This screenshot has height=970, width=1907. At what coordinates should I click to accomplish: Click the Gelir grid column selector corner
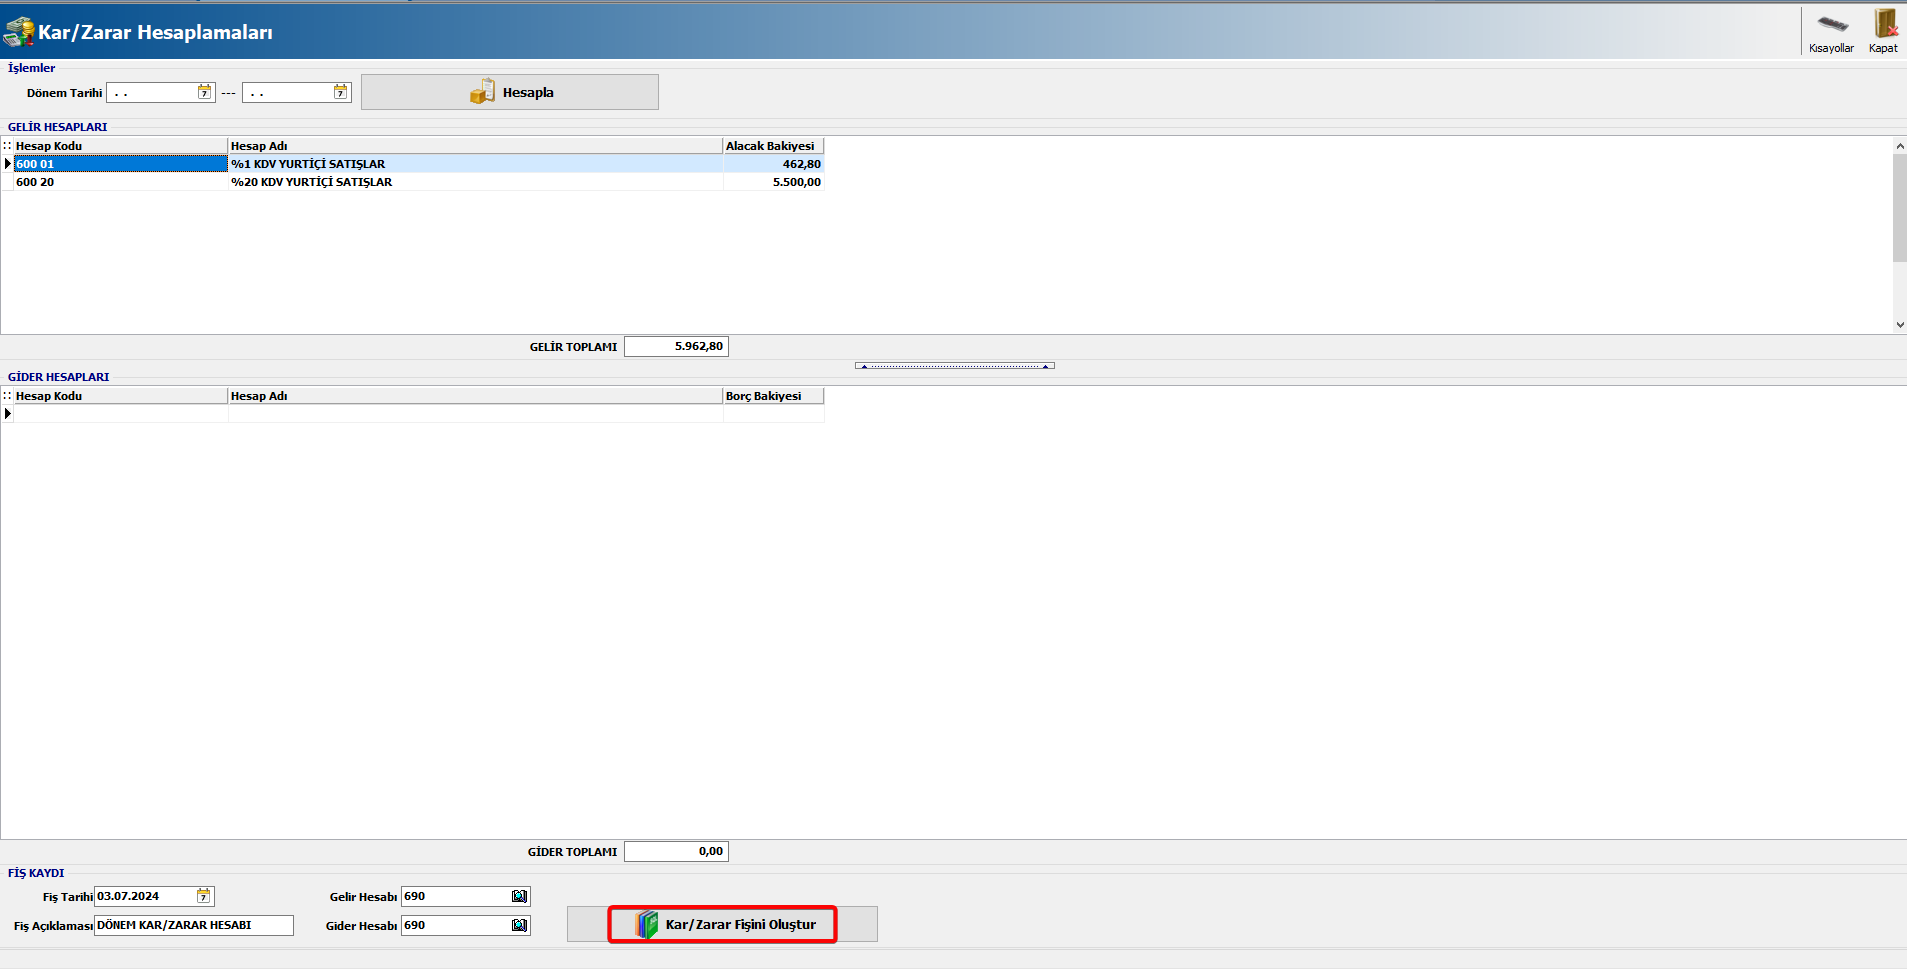(7, 146)
